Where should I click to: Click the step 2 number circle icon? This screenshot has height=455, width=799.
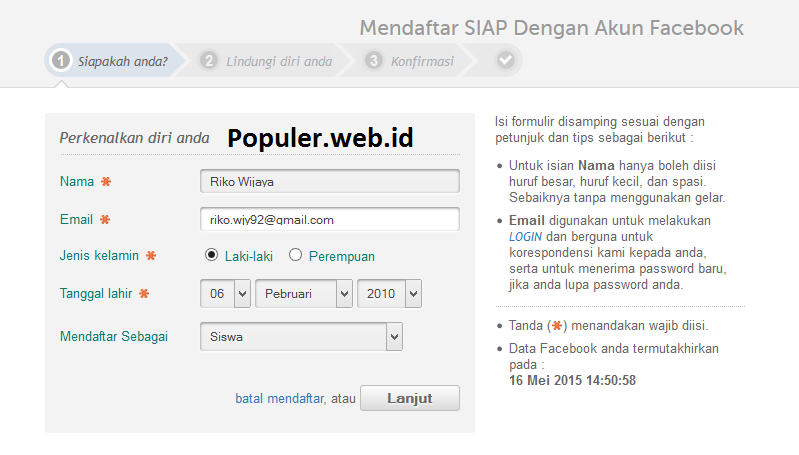tap(208, 61)
